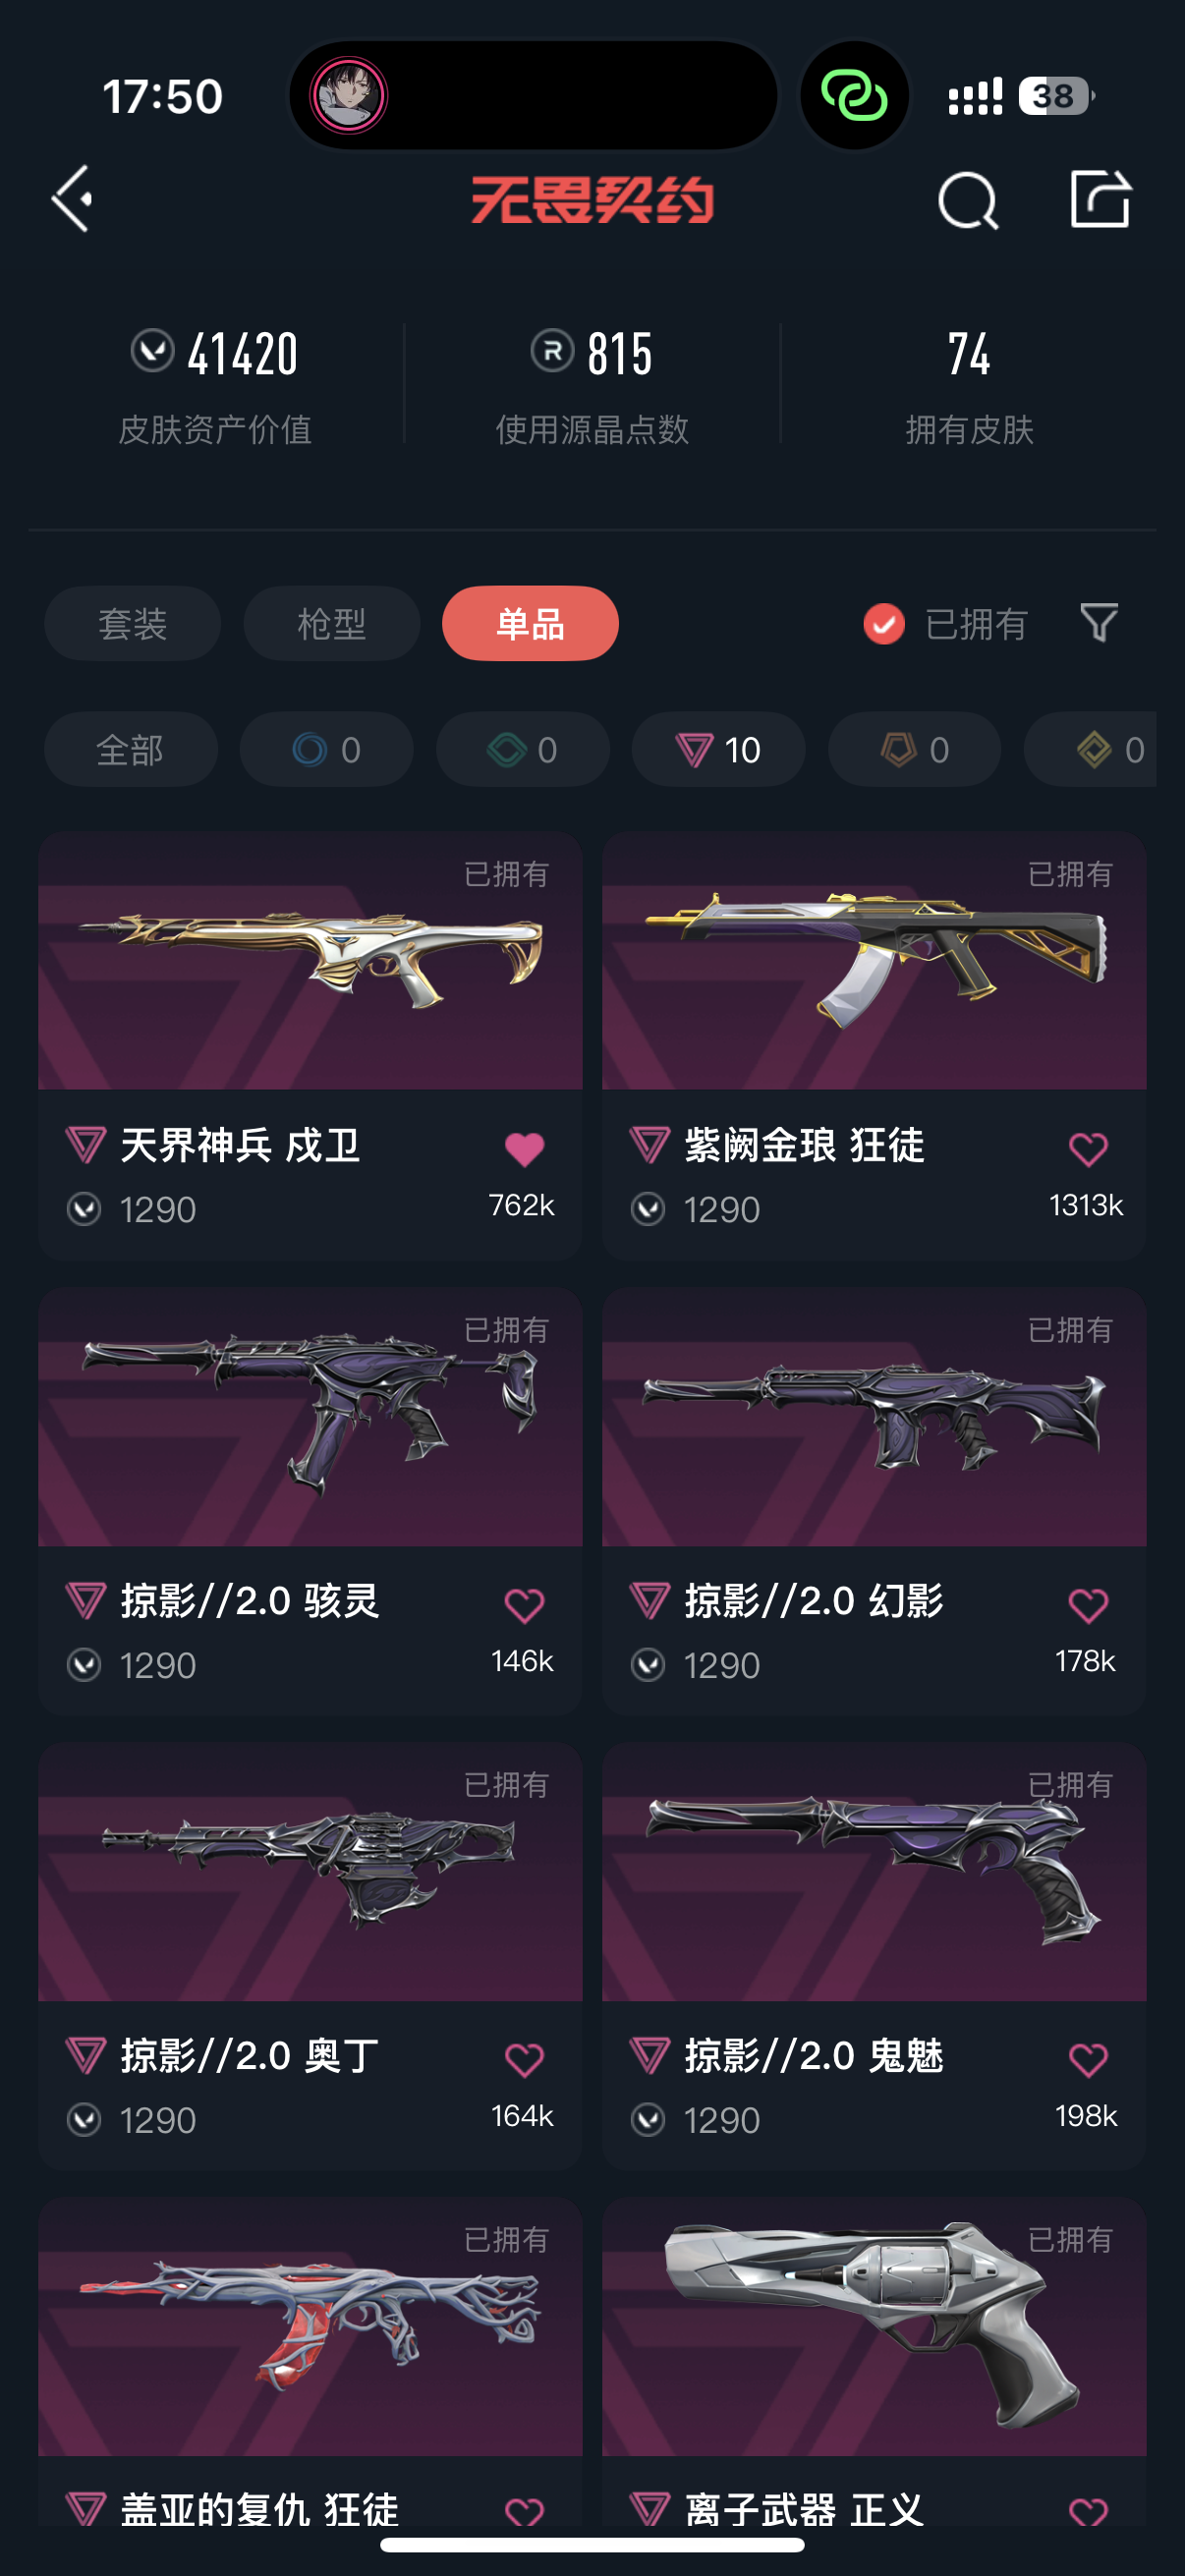The height and width of the screenshot is (2576, 1185).
Task: Tap the heart icon on 掠影//2.0 骇灵
Action: point(524,1605)
